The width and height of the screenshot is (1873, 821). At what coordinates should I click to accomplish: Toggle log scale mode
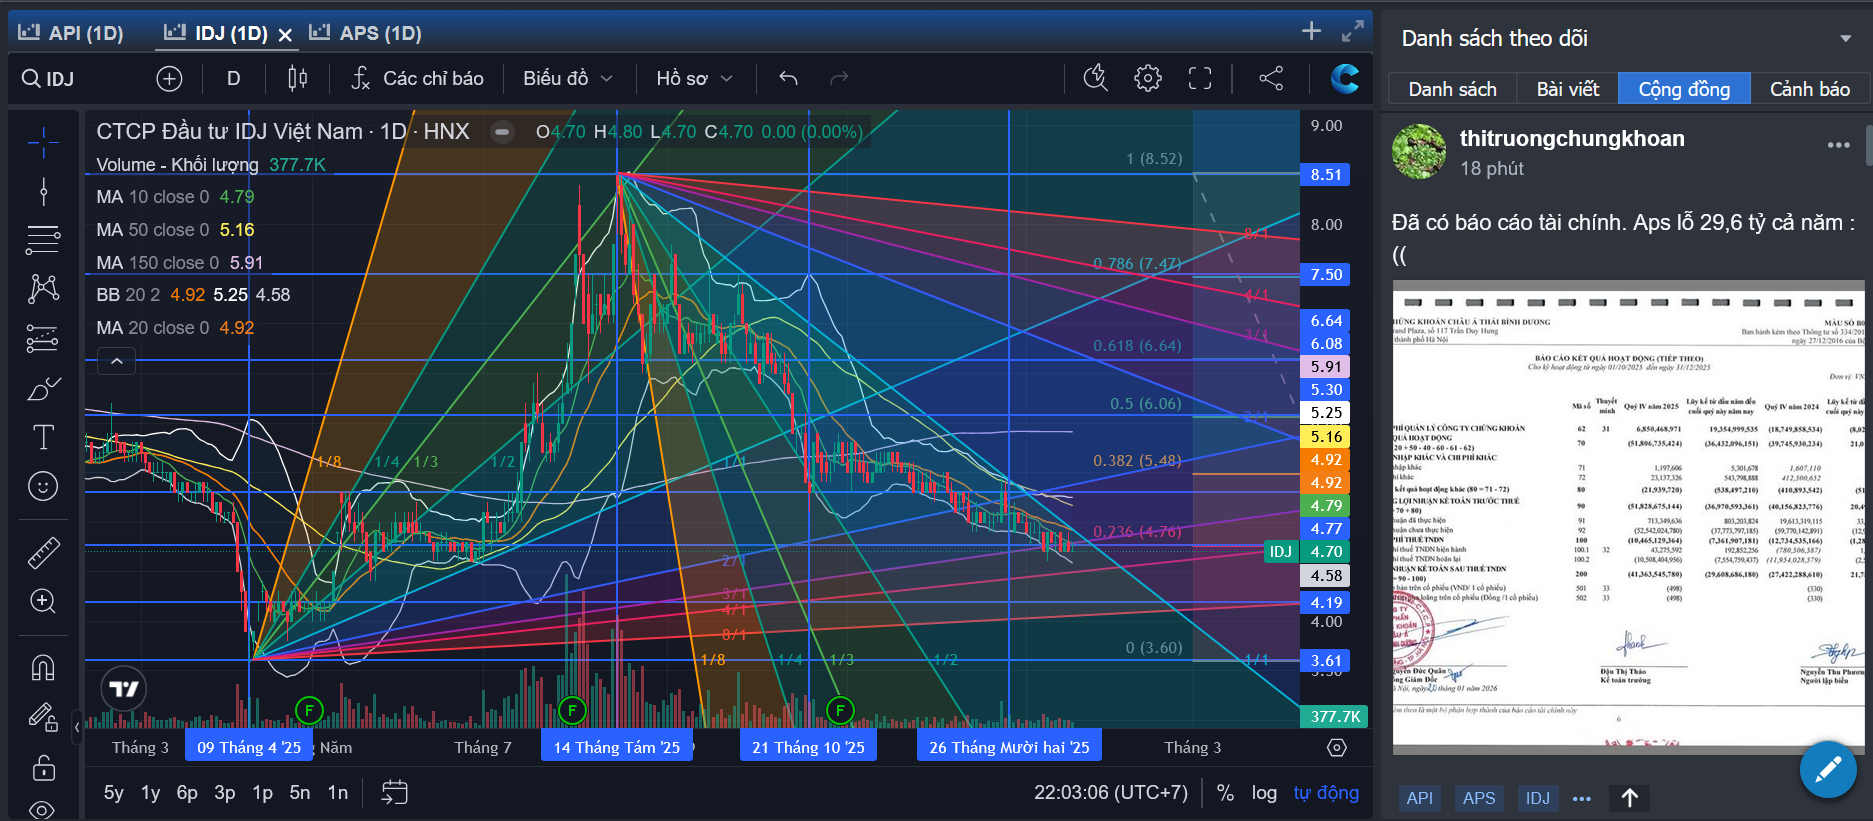coord(1264,793)
